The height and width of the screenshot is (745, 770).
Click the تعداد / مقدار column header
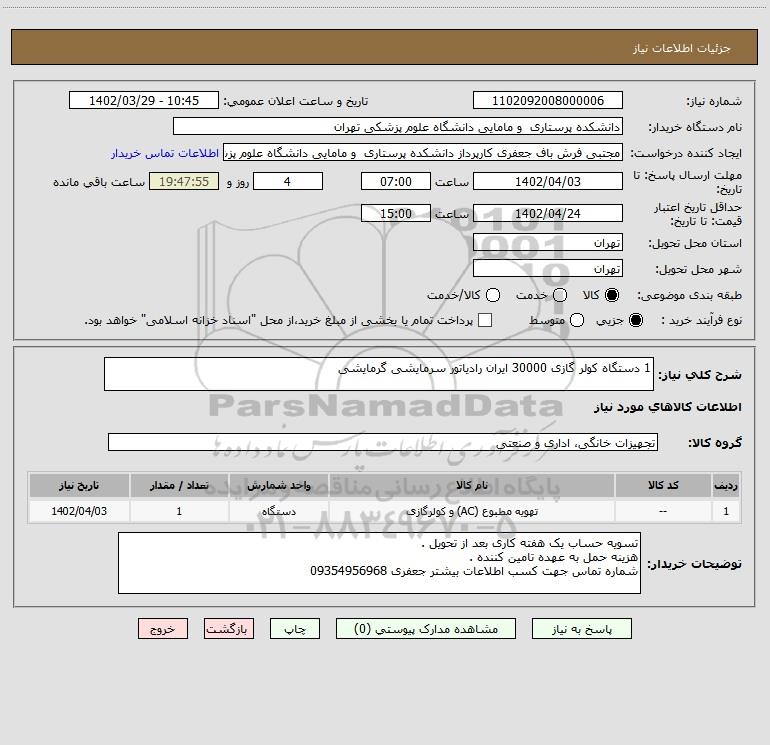pos(179,485)
